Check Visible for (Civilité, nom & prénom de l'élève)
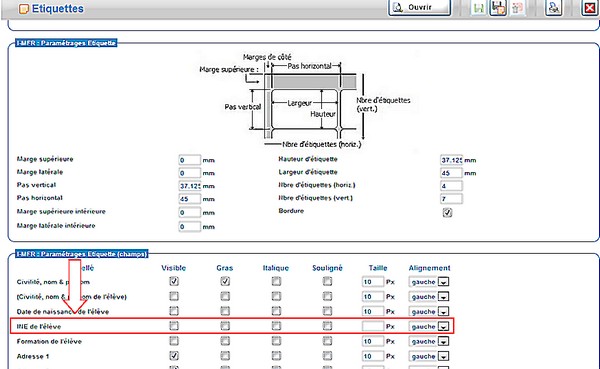The image size is (600, 369). pyautogui.click(x=174, y=296)
